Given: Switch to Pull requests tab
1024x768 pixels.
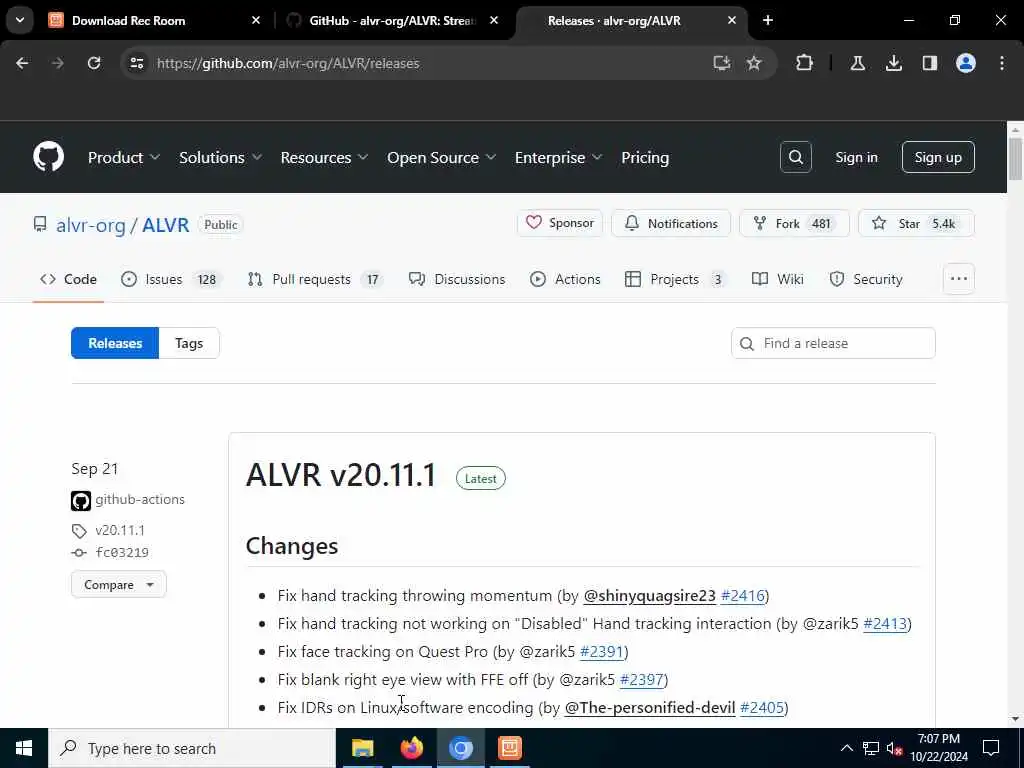Looking at the screenshot, I should [x=315, y=280].
